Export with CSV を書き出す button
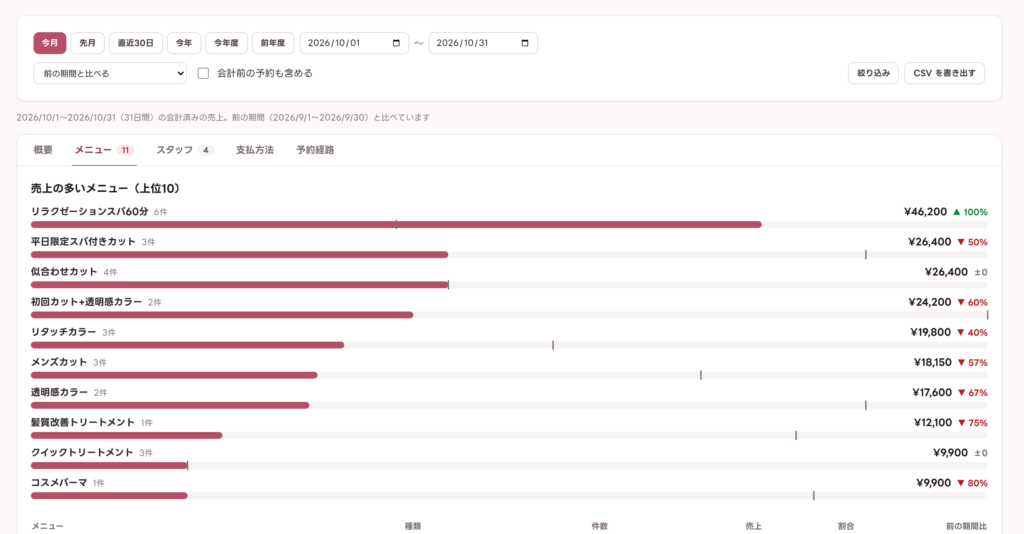Screen dimensions: 1024x534 pyautogui.click(x=944, y=73)
